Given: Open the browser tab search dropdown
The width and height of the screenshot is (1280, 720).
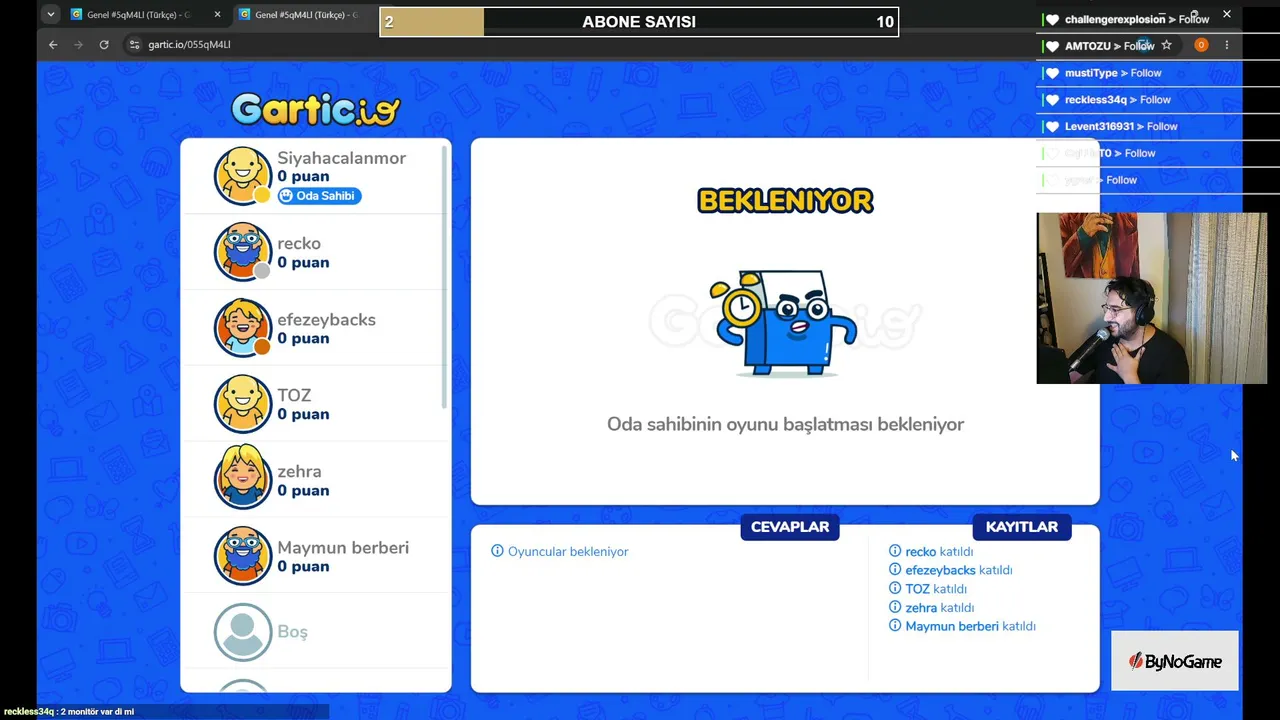Looking at the screenshot, I should 50,15.
